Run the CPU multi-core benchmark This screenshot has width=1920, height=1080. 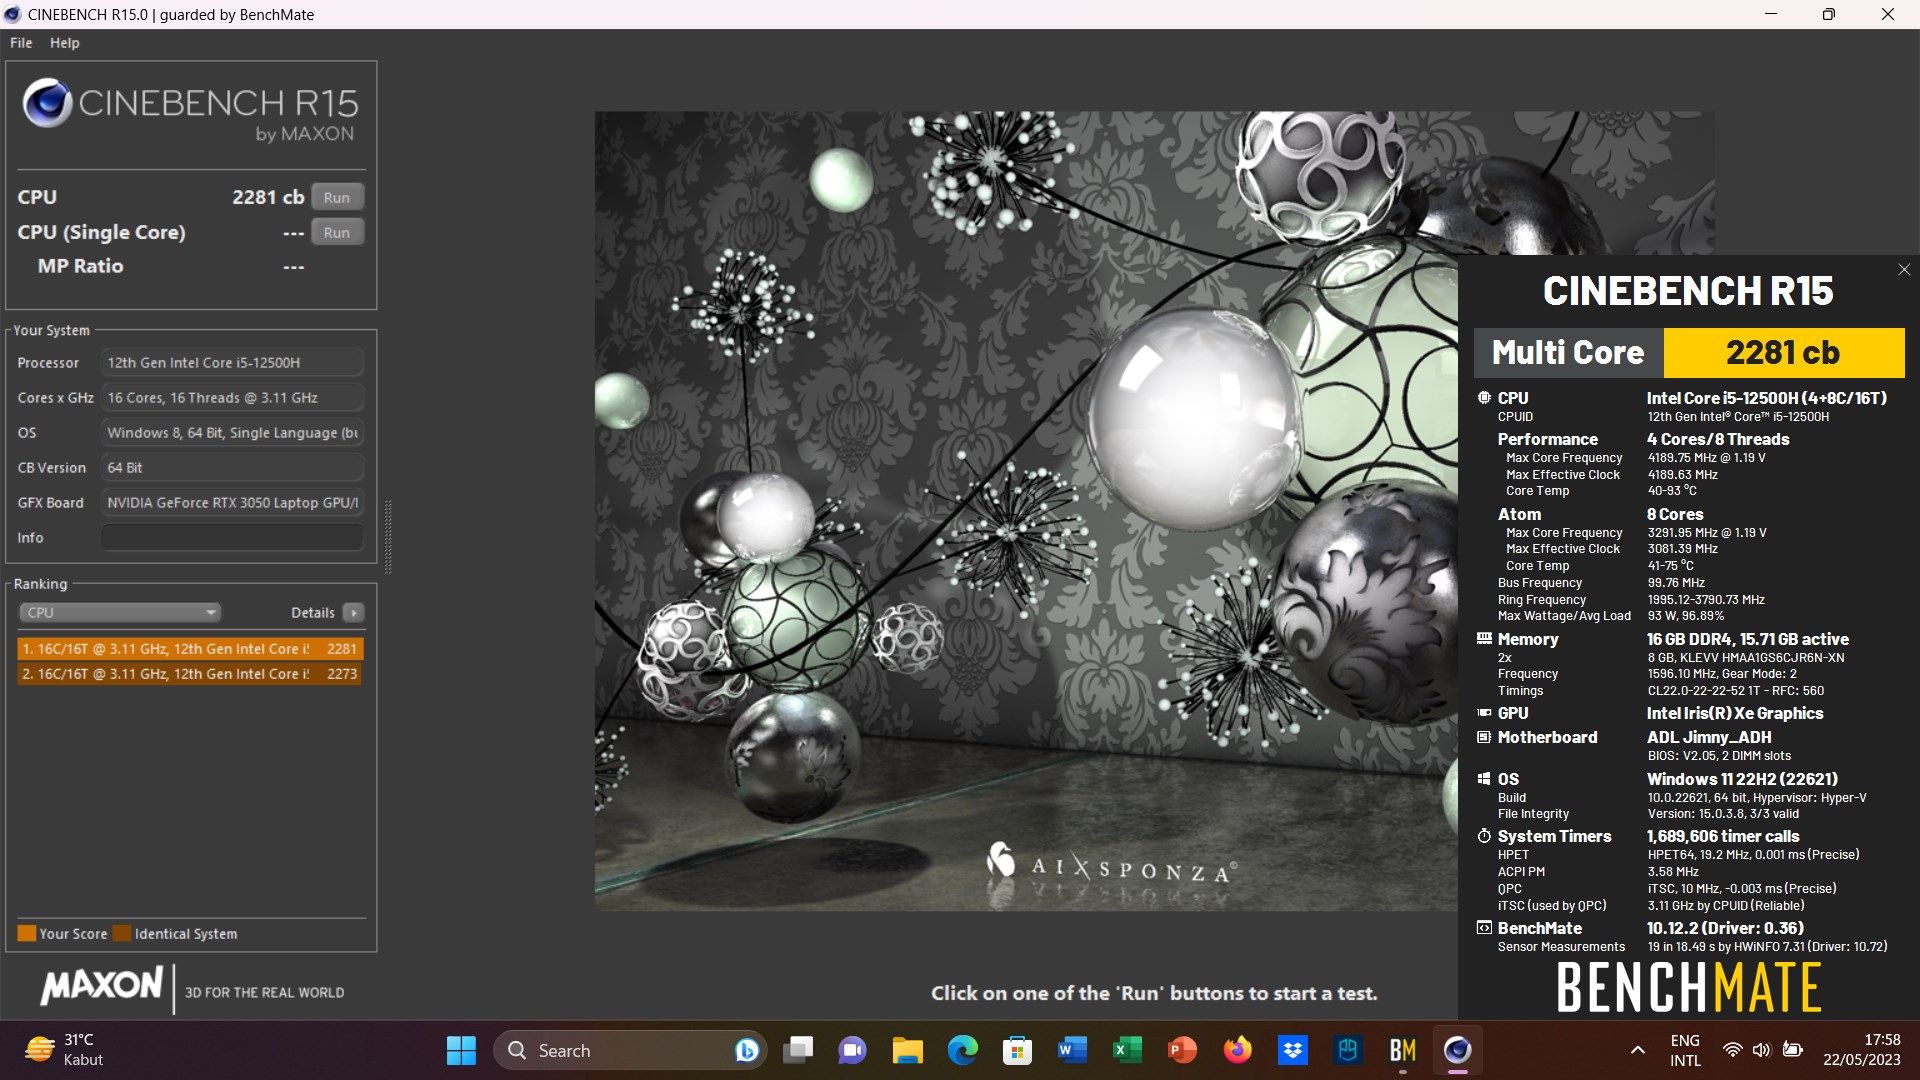[x=337, y=197]
